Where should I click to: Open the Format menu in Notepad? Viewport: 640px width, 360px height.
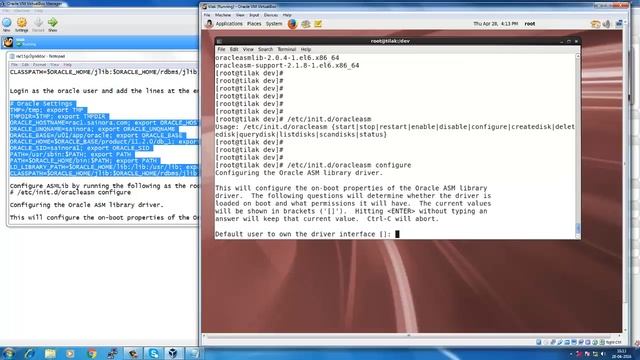tap(39, 64)
